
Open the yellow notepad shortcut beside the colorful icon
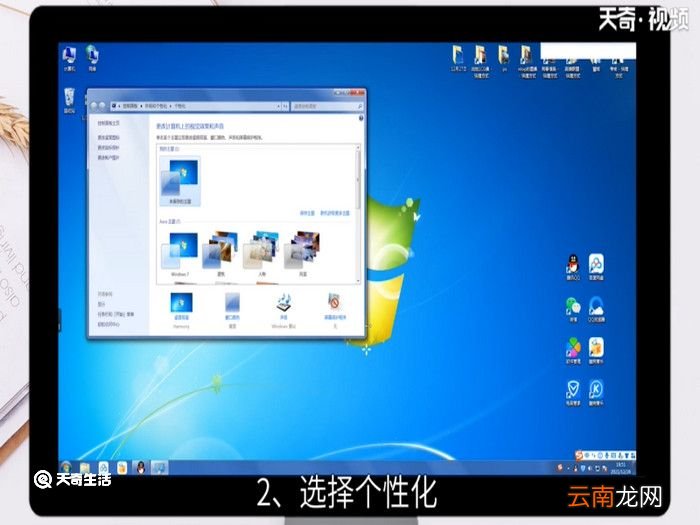click(x=596, y=351)
